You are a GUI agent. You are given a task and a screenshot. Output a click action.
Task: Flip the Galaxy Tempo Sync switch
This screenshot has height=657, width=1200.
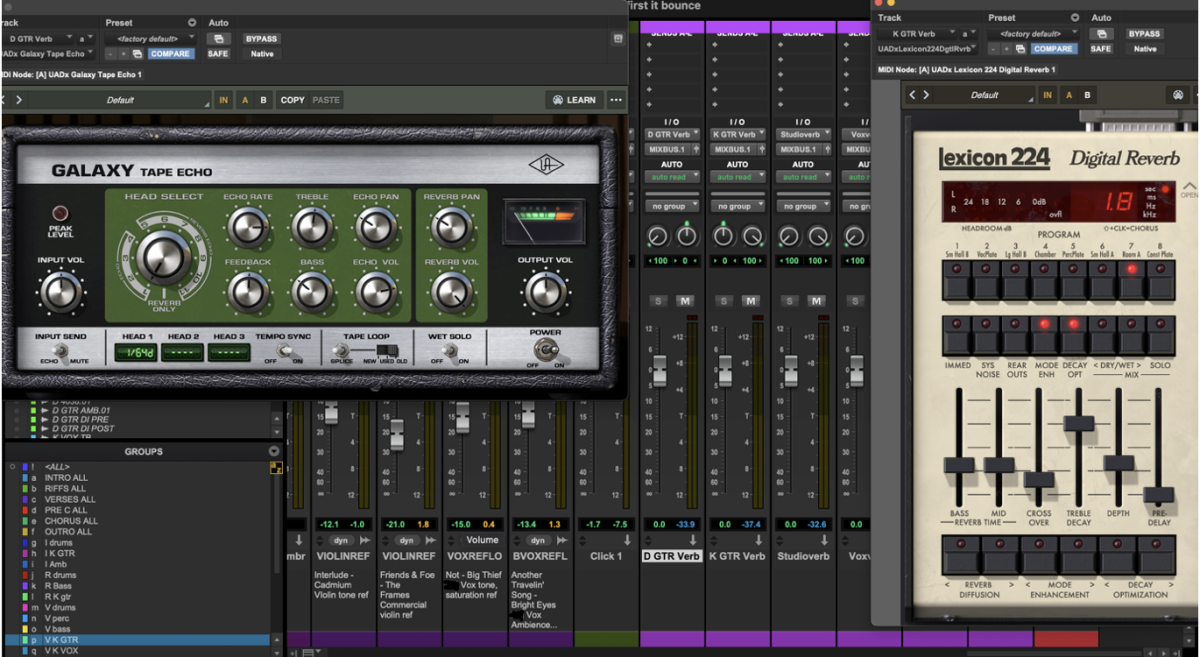click(285, 351)
